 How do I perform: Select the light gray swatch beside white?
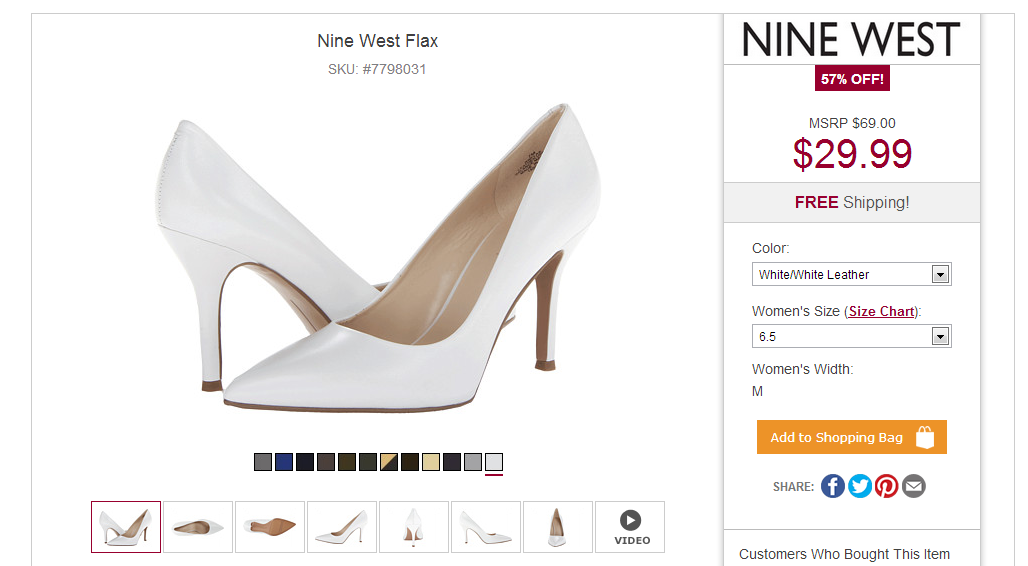tap(473, 462)
